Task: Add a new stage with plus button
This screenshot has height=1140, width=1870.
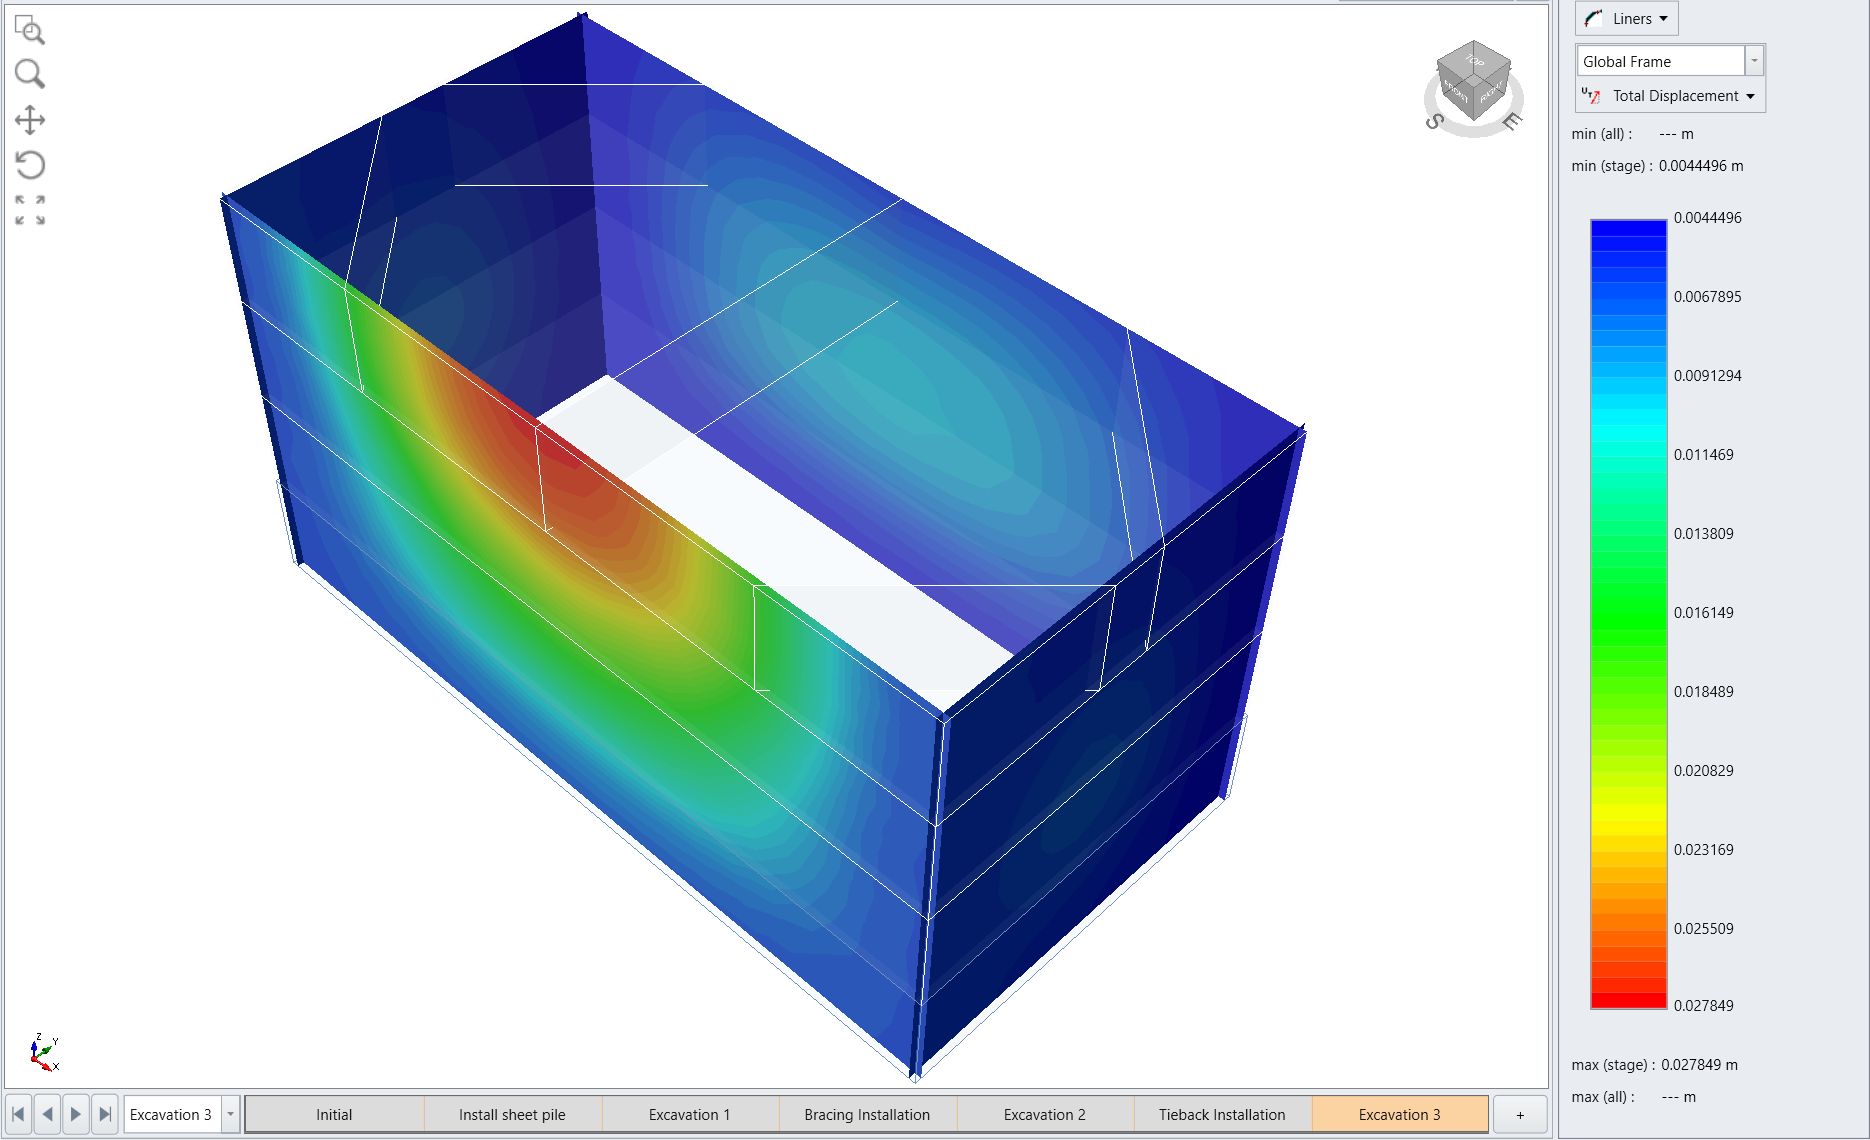Action: 1520,1115
